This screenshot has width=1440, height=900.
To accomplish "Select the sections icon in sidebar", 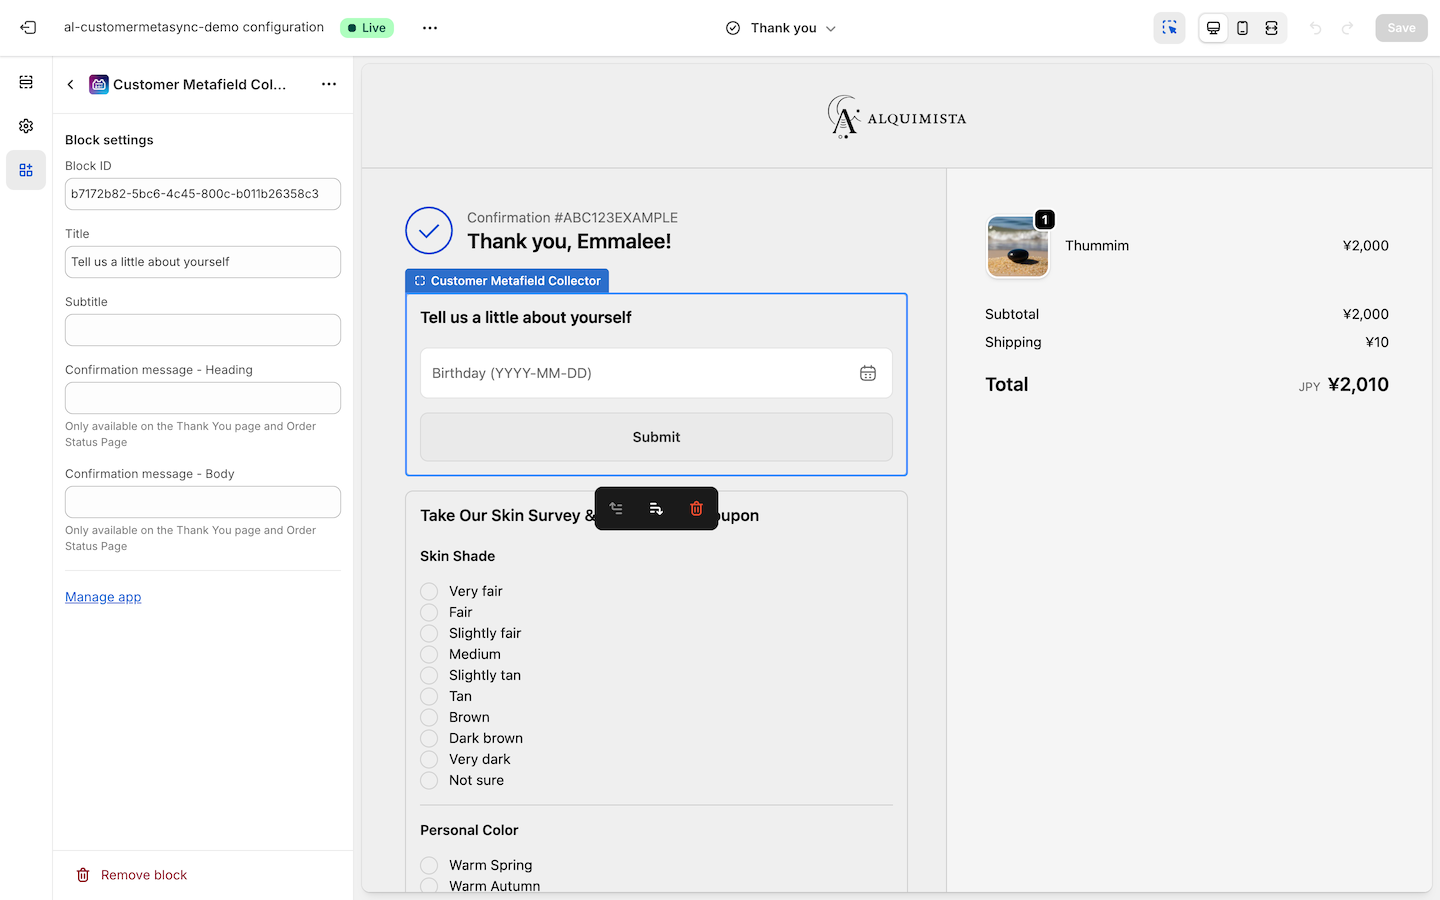I will pyautogui.click(x=26, y=81).
